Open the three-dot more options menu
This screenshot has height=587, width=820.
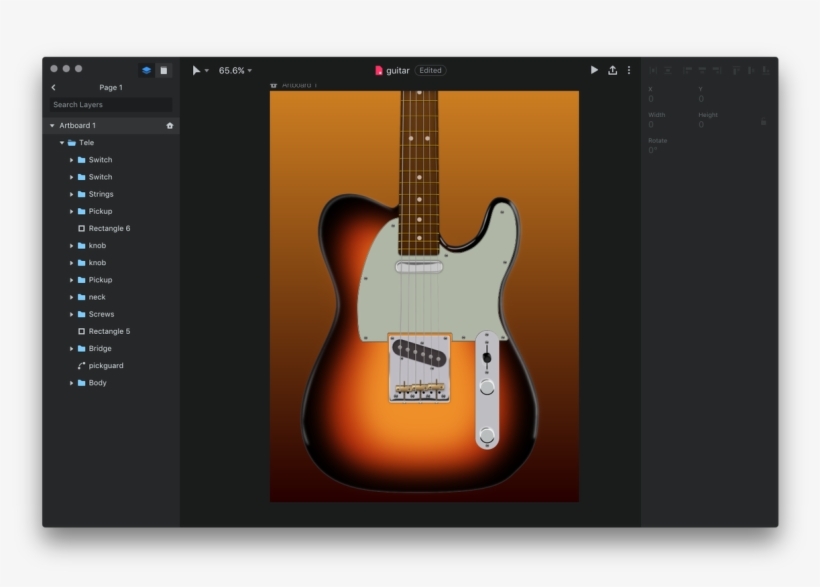[x=628, y=70]
